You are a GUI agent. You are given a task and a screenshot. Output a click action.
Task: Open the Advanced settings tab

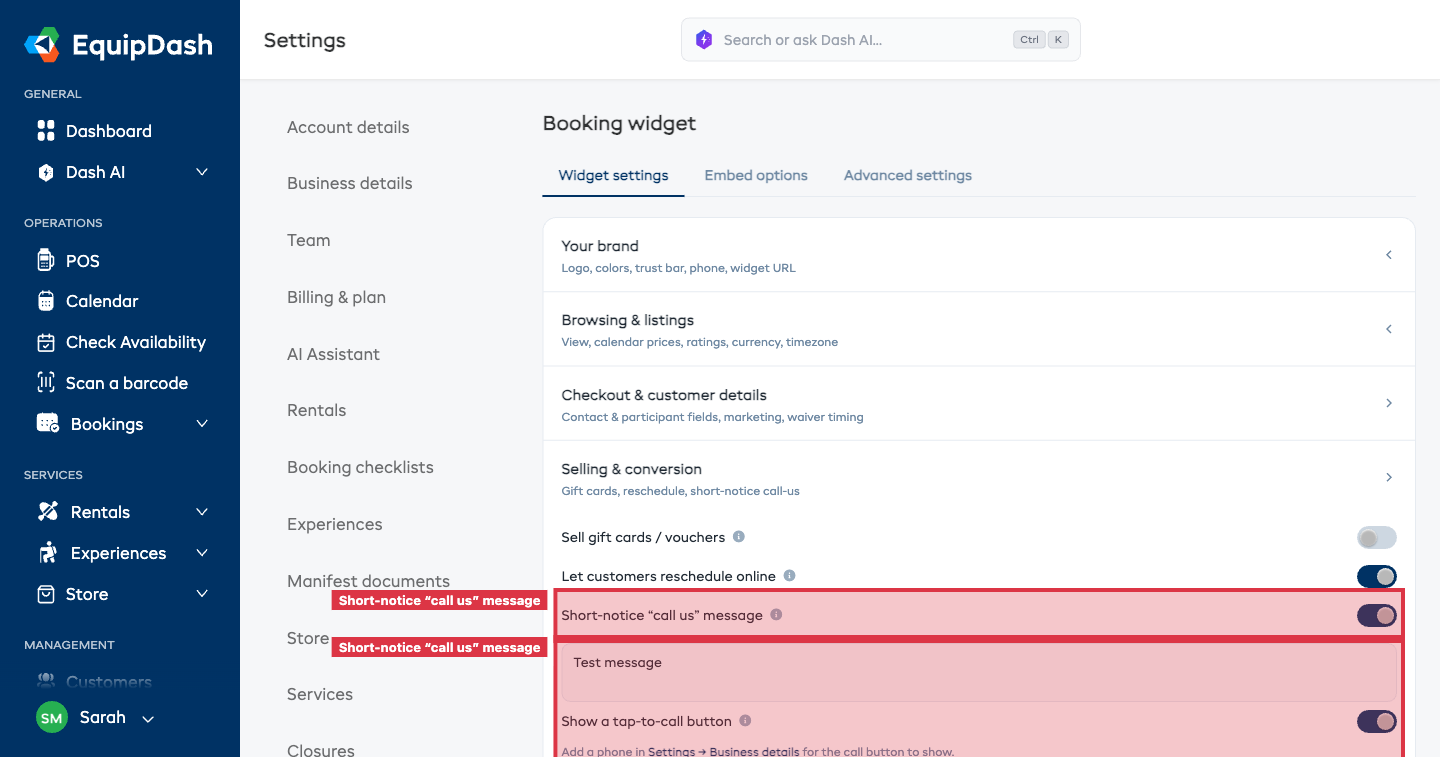tap(907, 175)
